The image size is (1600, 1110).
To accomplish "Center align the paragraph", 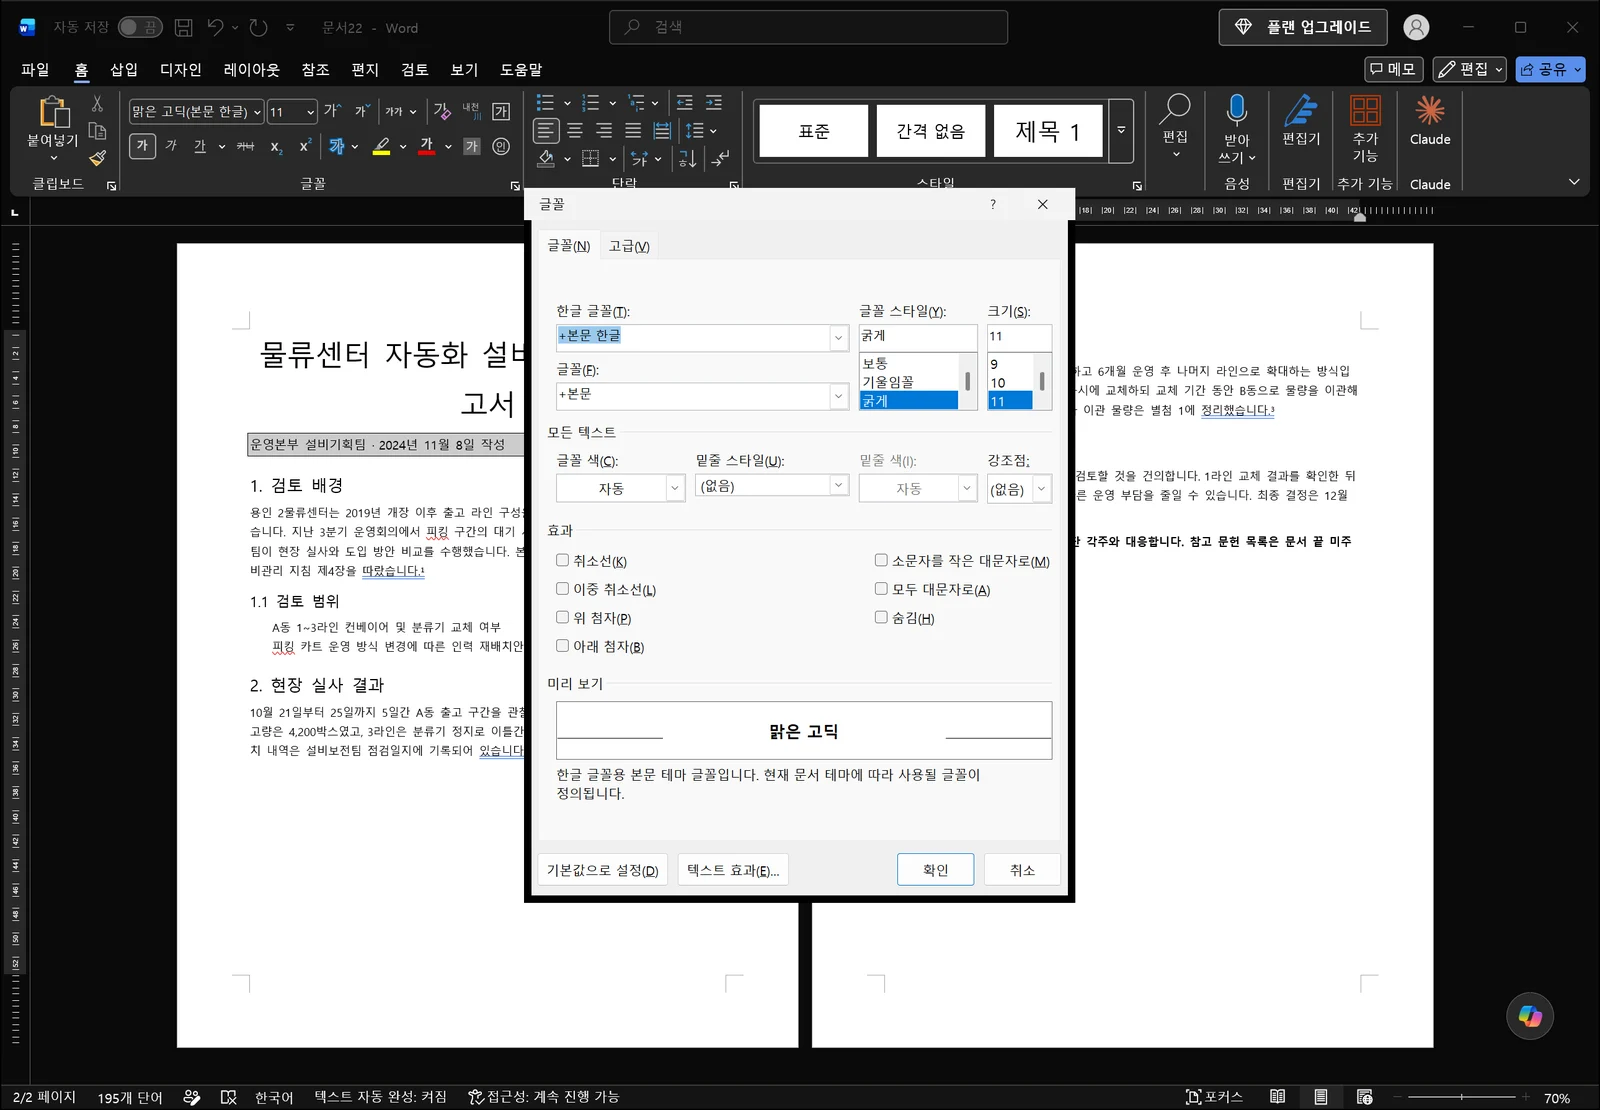I will pos(575,131).
